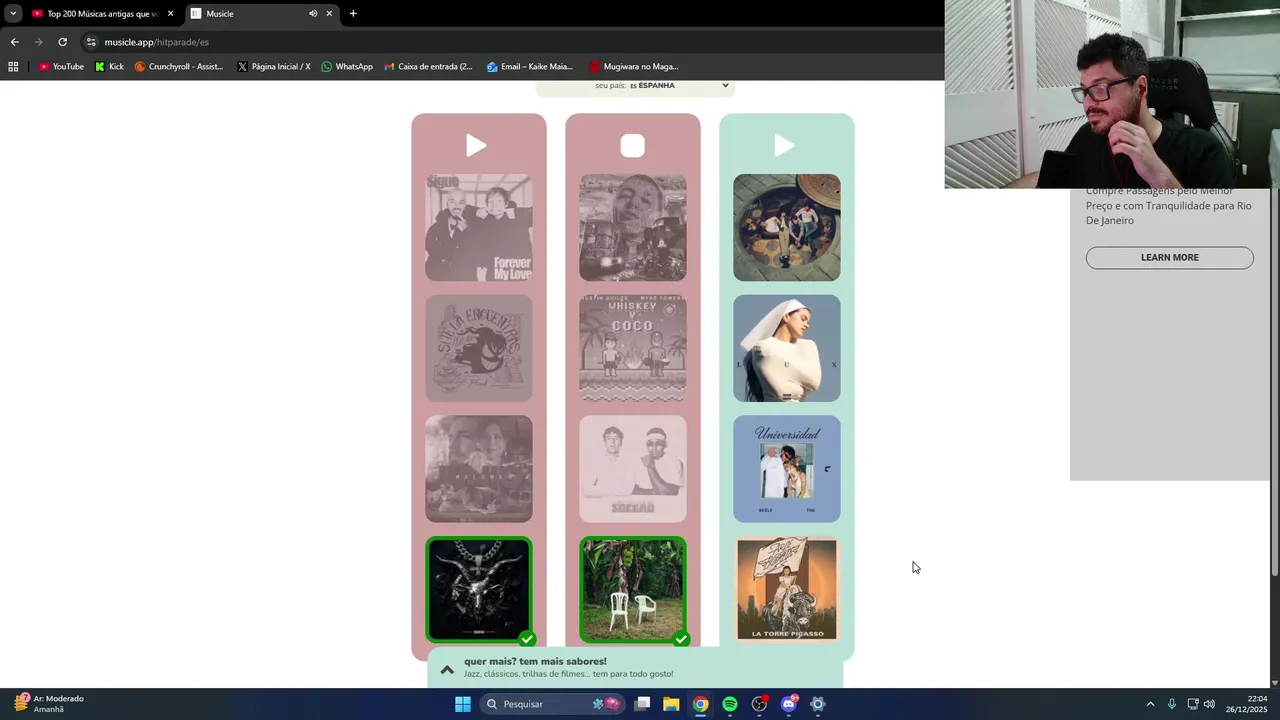1280x720 pixels.
Task: Close the Top 200 Músicas YouTube tab
Action: (170, 14)
